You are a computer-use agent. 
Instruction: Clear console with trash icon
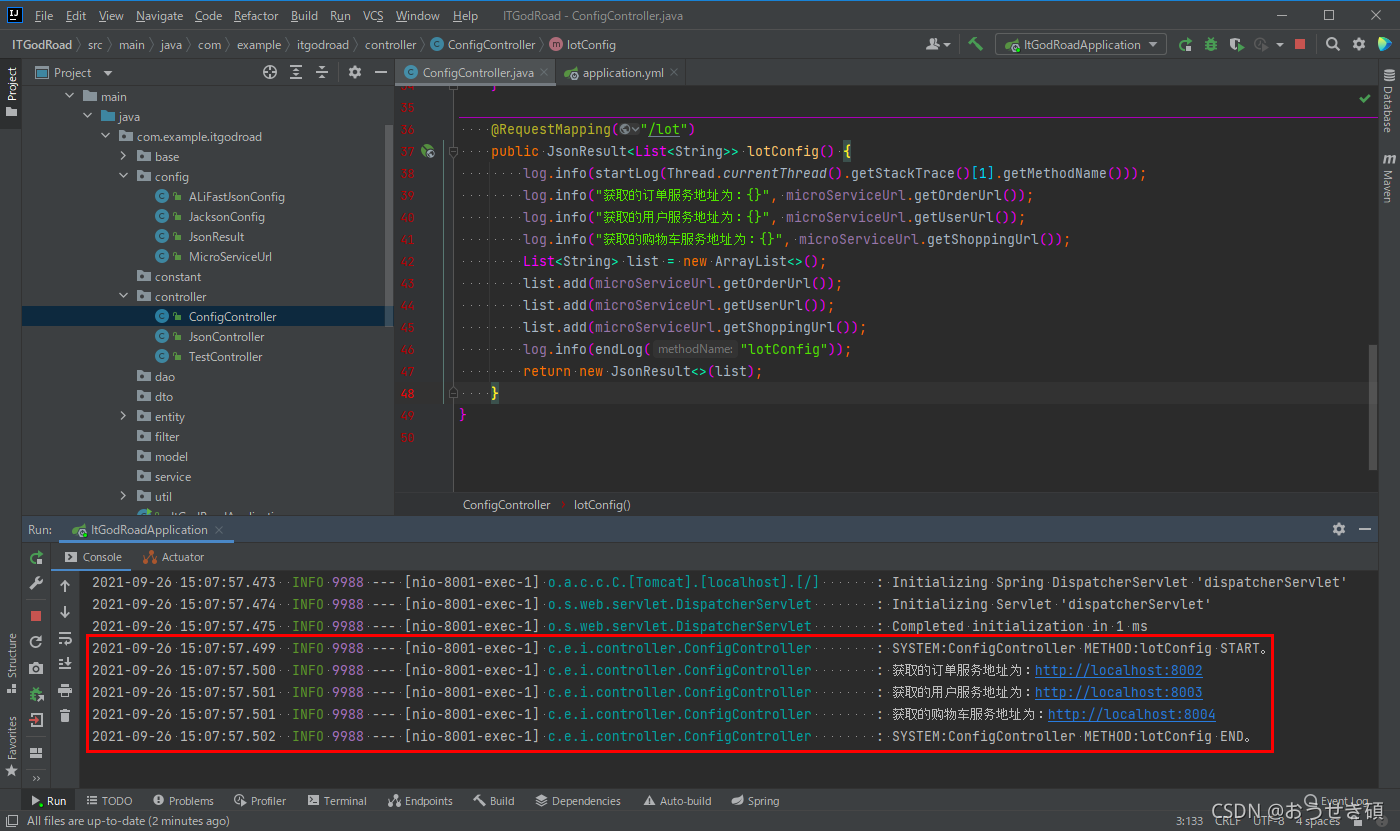click(65, 716)
